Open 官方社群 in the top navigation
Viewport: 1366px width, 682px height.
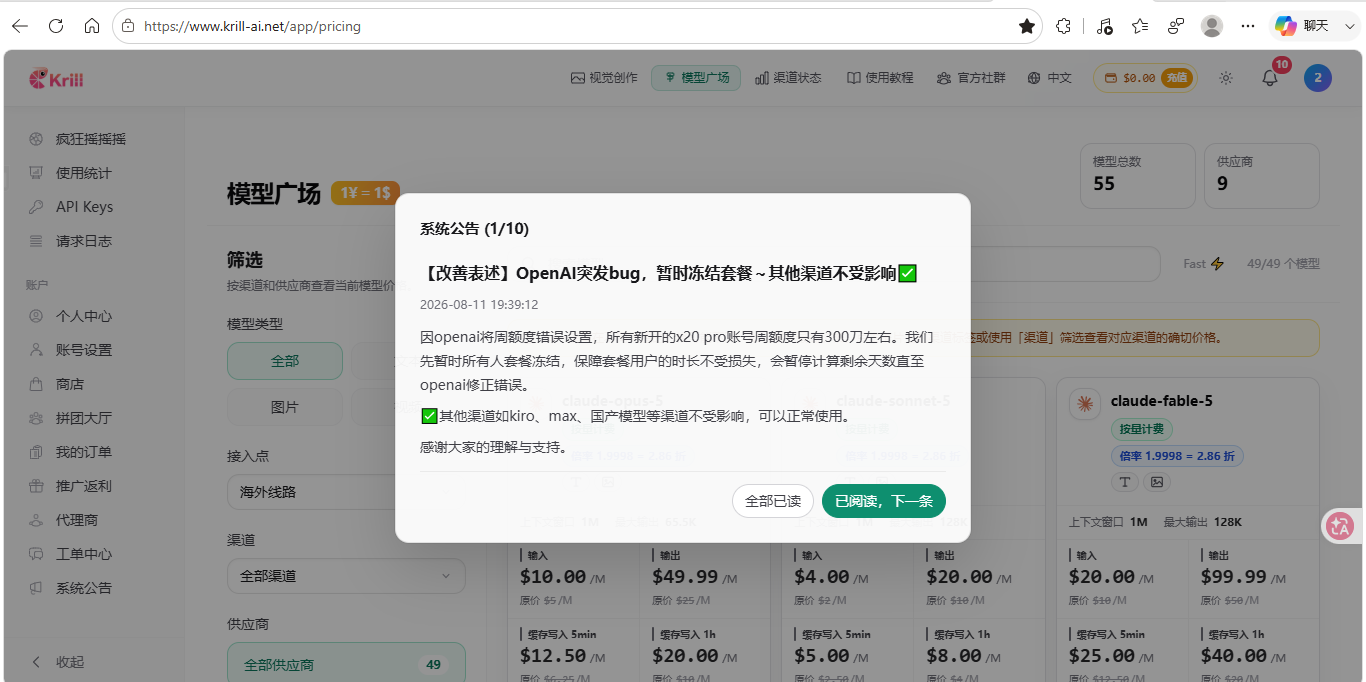point(972,78)
